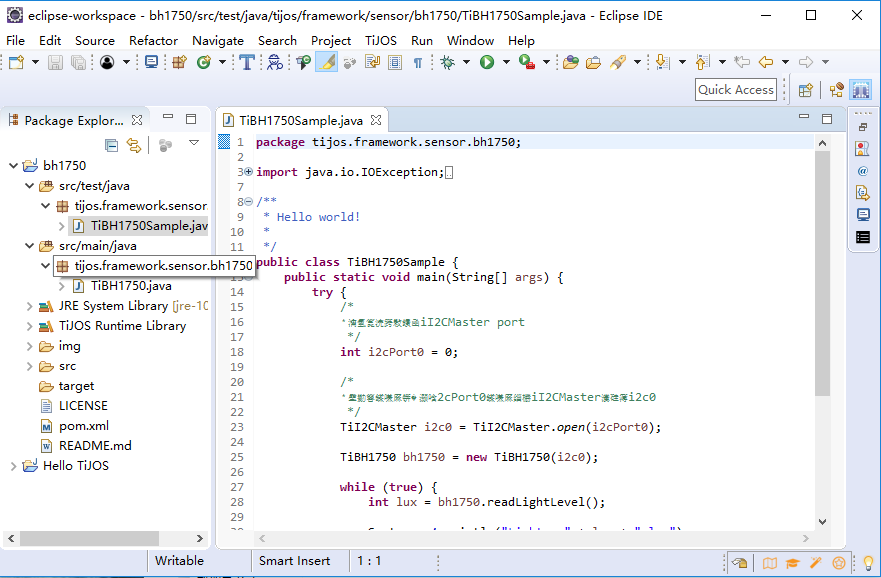Close the TiBH1750Sample.java editor tab
This screenshot has width=881, height=578.
[376, 120]
